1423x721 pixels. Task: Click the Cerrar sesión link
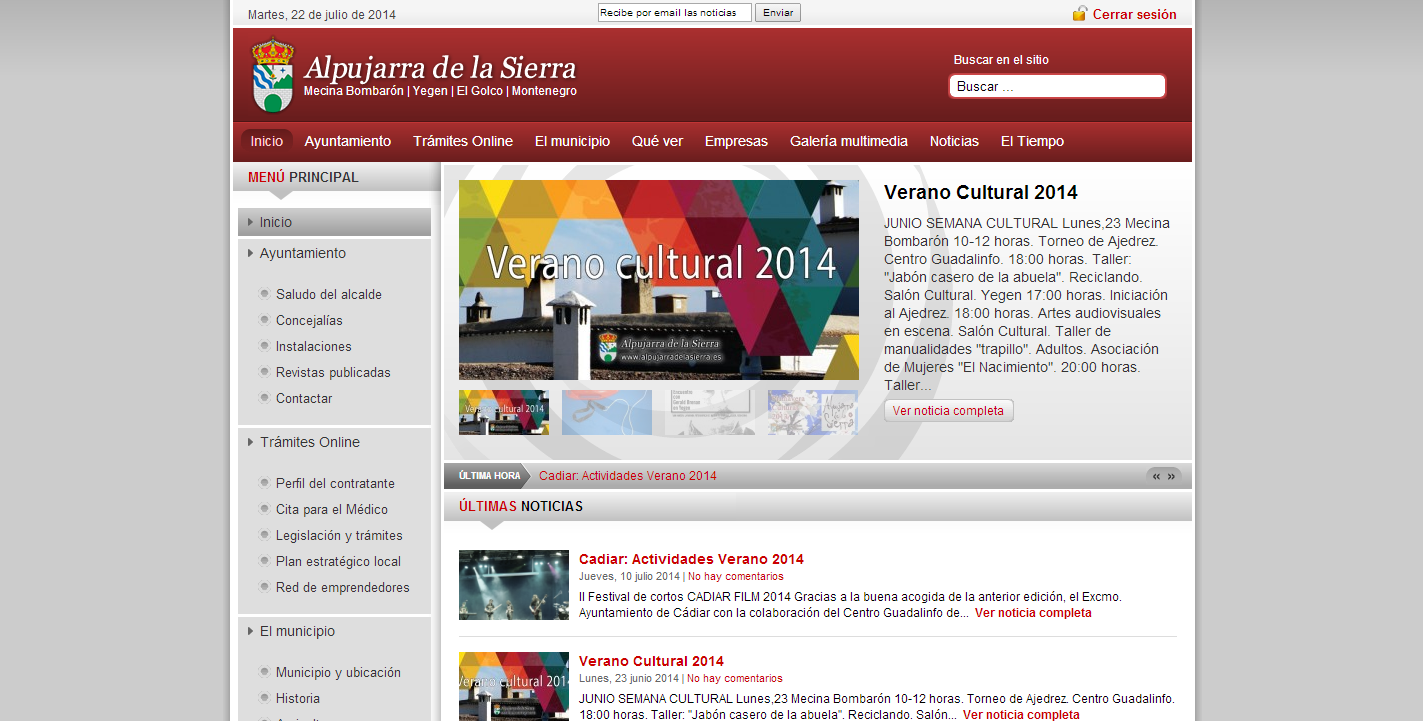[1134, 14]
